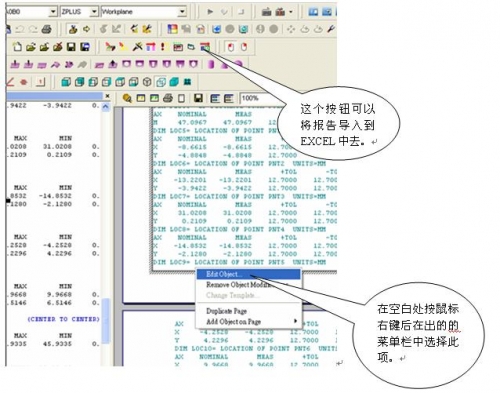Open the A0B0 probe tip dropdown
The height and width of the screenshot is (393, 500).
click(x=53, y=12)
